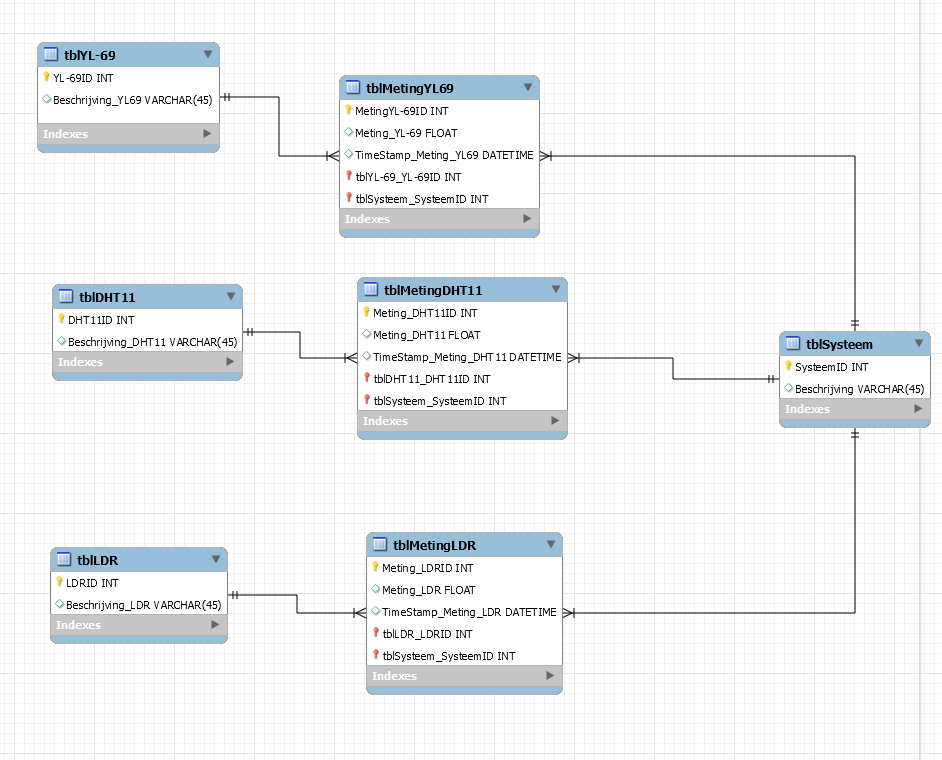
Task: Select the Meting_DHT11ID primary key icon
Action: click(366, 312)
